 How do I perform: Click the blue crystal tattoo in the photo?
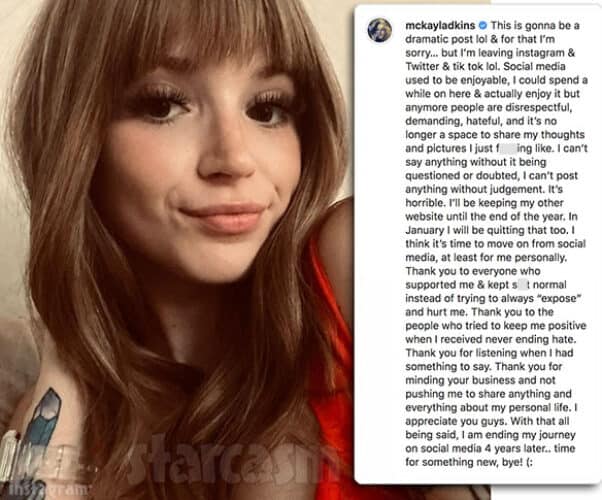[44, 419]
